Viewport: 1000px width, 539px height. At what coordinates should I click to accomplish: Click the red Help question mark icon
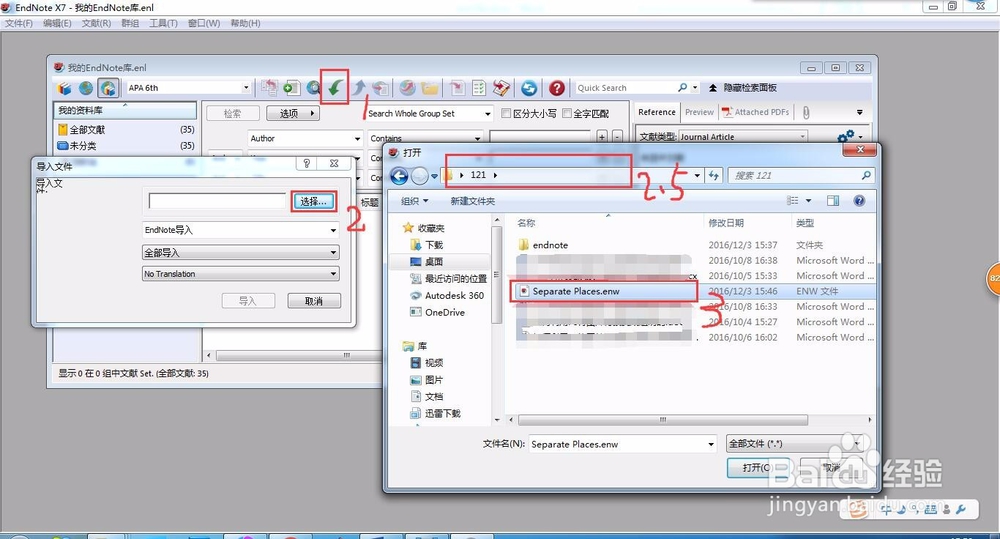click(557, 88)
